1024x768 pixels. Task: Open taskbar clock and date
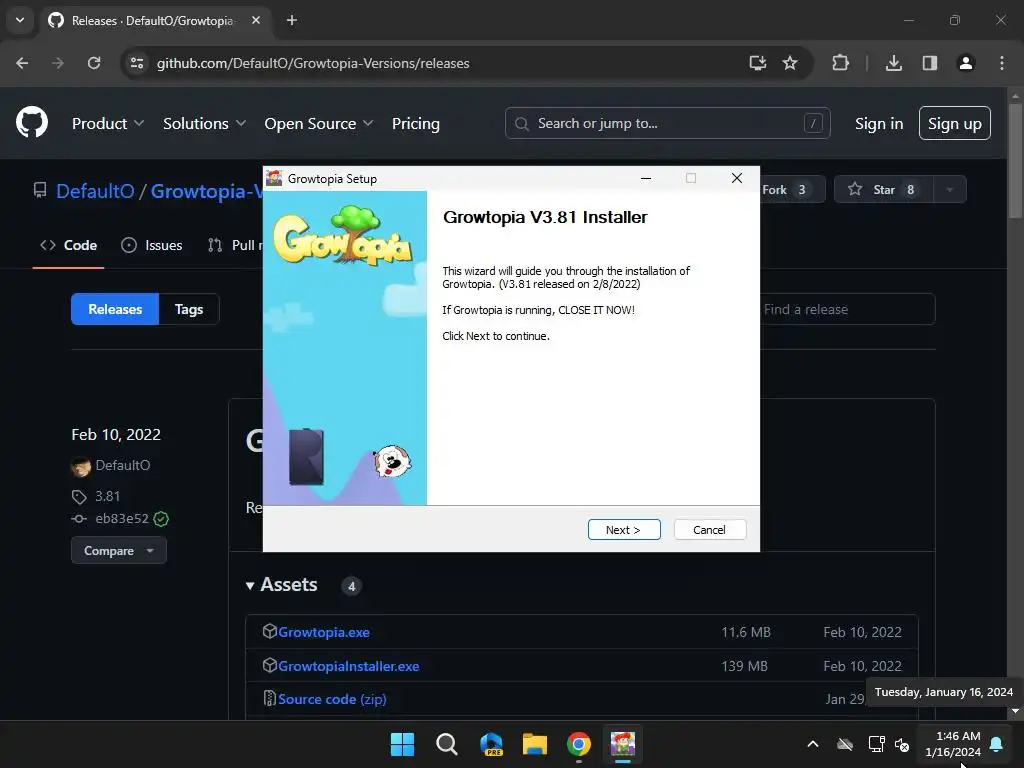click(x=953, y=744)
